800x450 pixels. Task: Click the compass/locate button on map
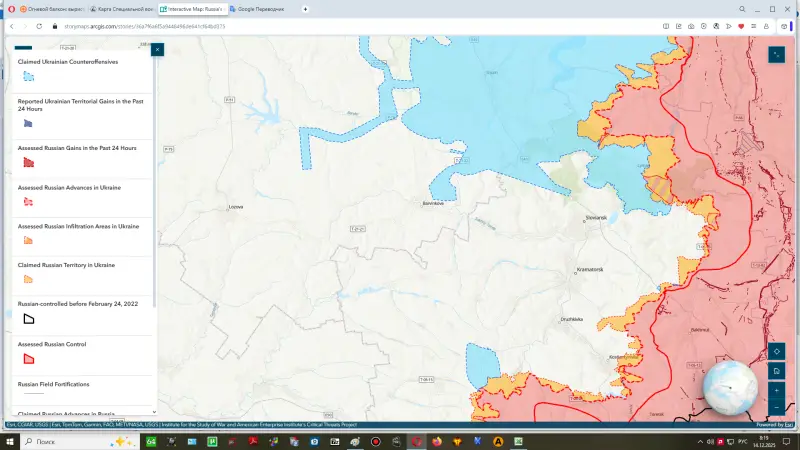tap(777, 351)
